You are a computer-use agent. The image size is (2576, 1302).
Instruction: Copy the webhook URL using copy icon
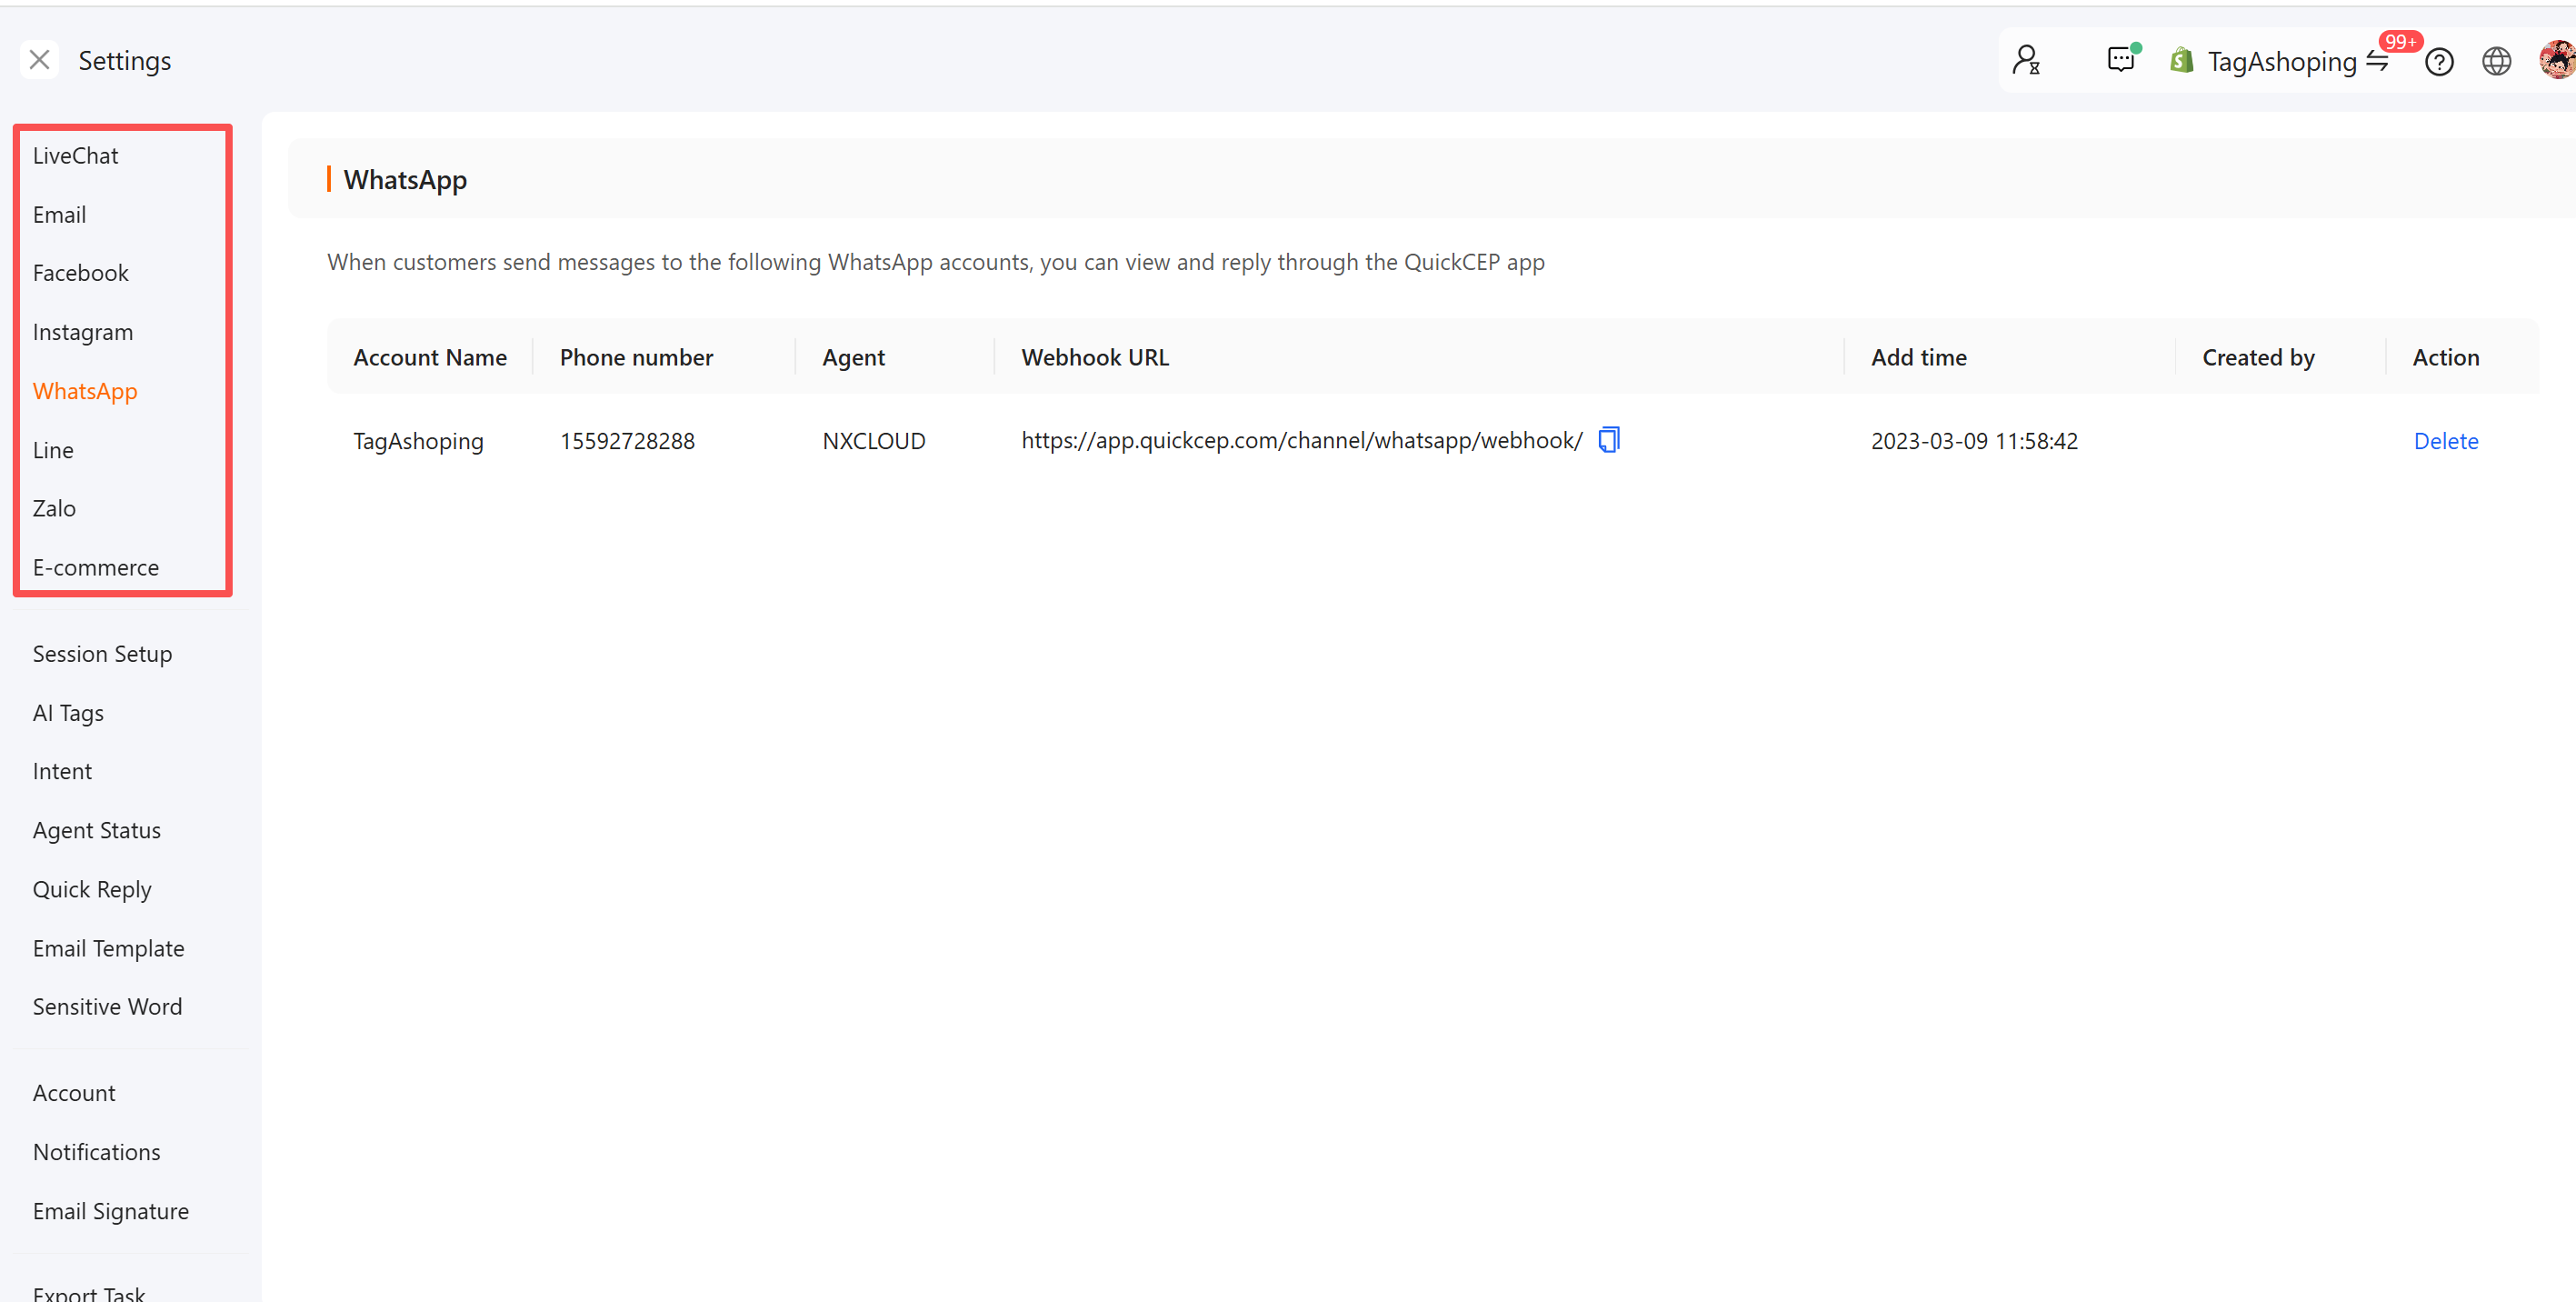pos(1609,440)
